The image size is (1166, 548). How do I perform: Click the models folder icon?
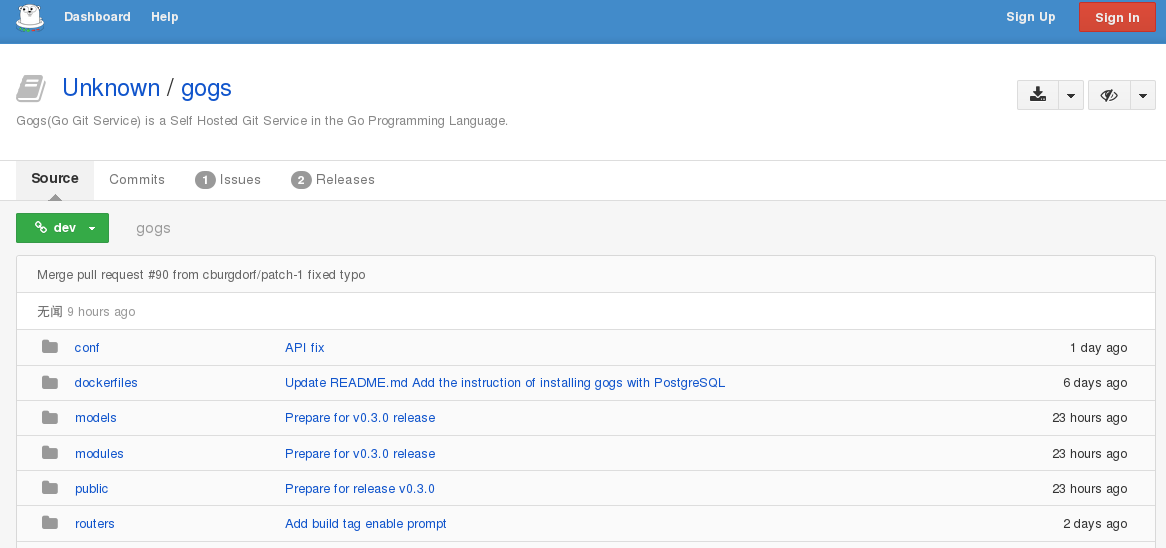tap(50, 417)
